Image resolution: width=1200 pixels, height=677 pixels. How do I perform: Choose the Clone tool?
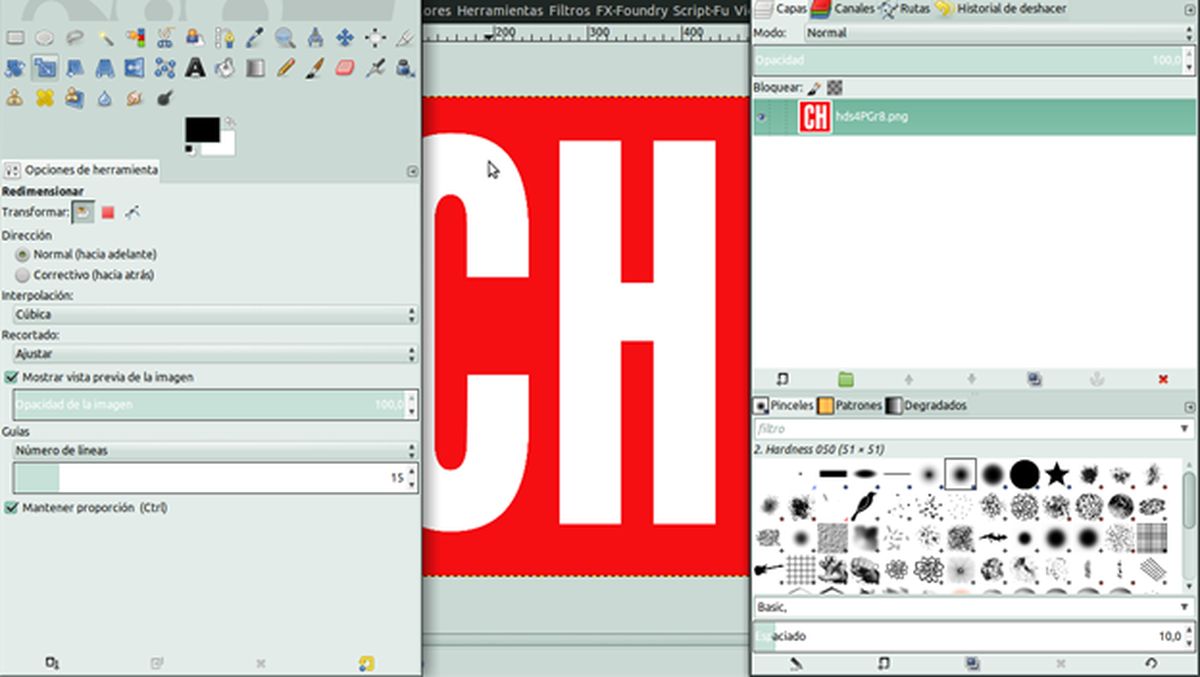[x=14, y=97]
